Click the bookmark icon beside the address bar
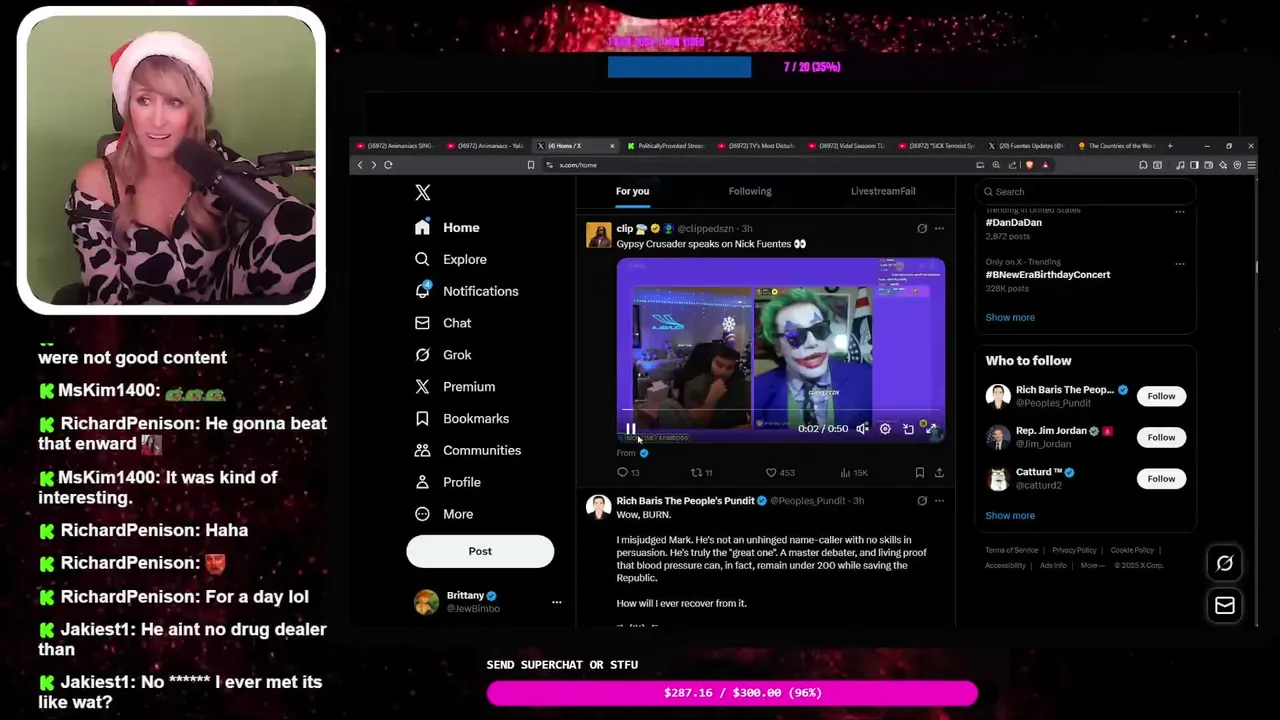This screenshot has height=720, width=1280. (x=531, y=165)
